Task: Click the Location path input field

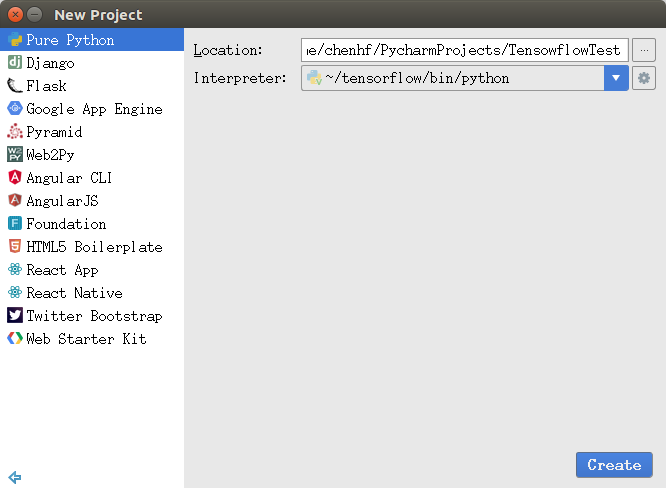Action: (x=465, y=50)
